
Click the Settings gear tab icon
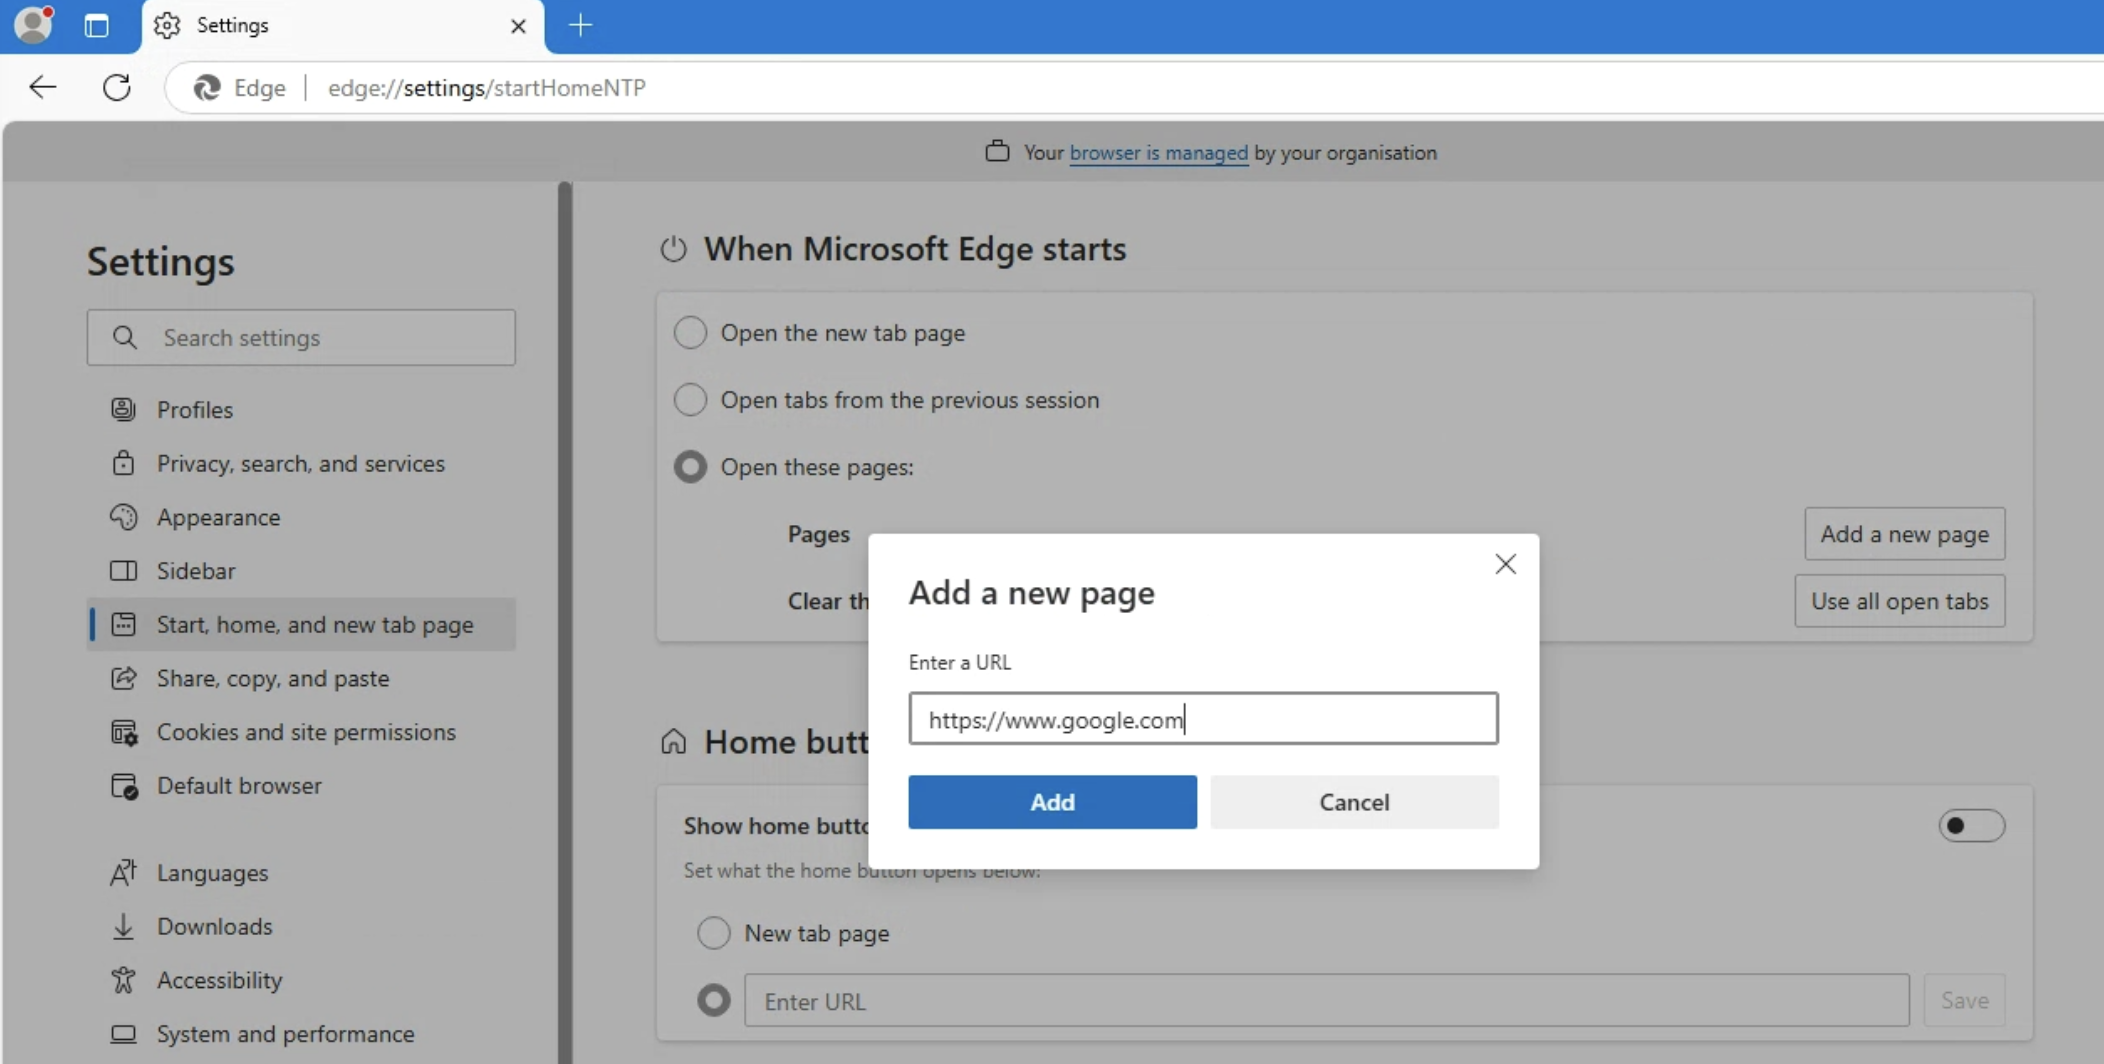(167, 26)
